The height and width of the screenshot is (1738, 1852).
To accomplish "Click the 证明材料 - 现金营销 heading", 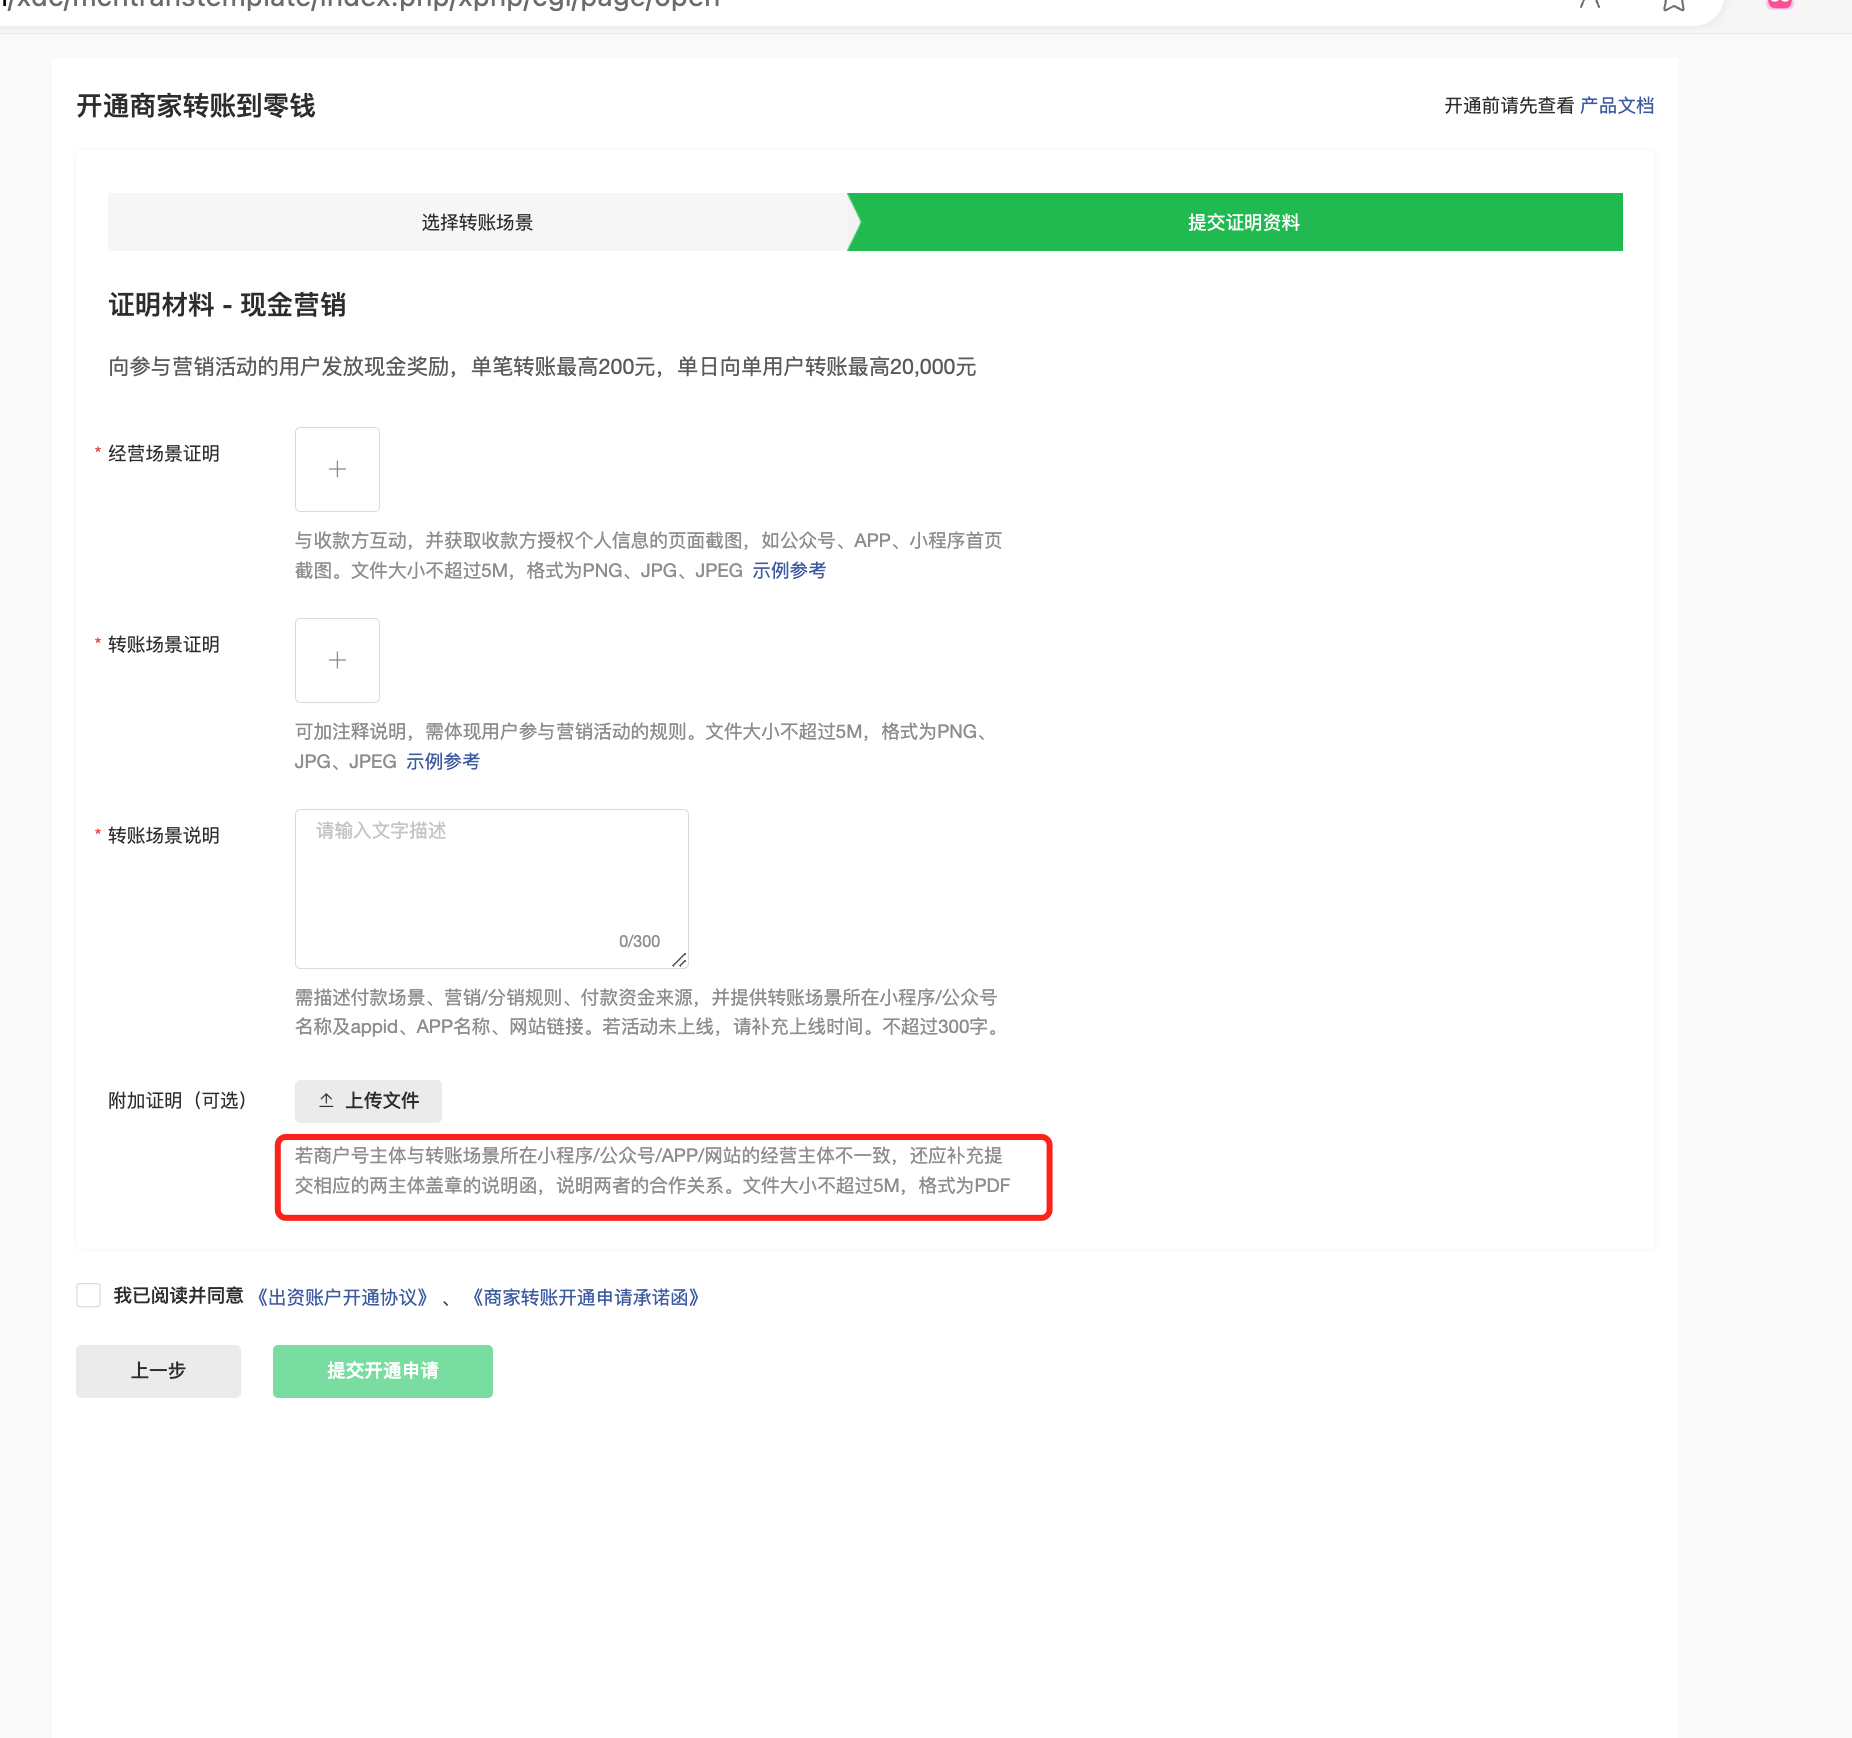I will 227,305.
